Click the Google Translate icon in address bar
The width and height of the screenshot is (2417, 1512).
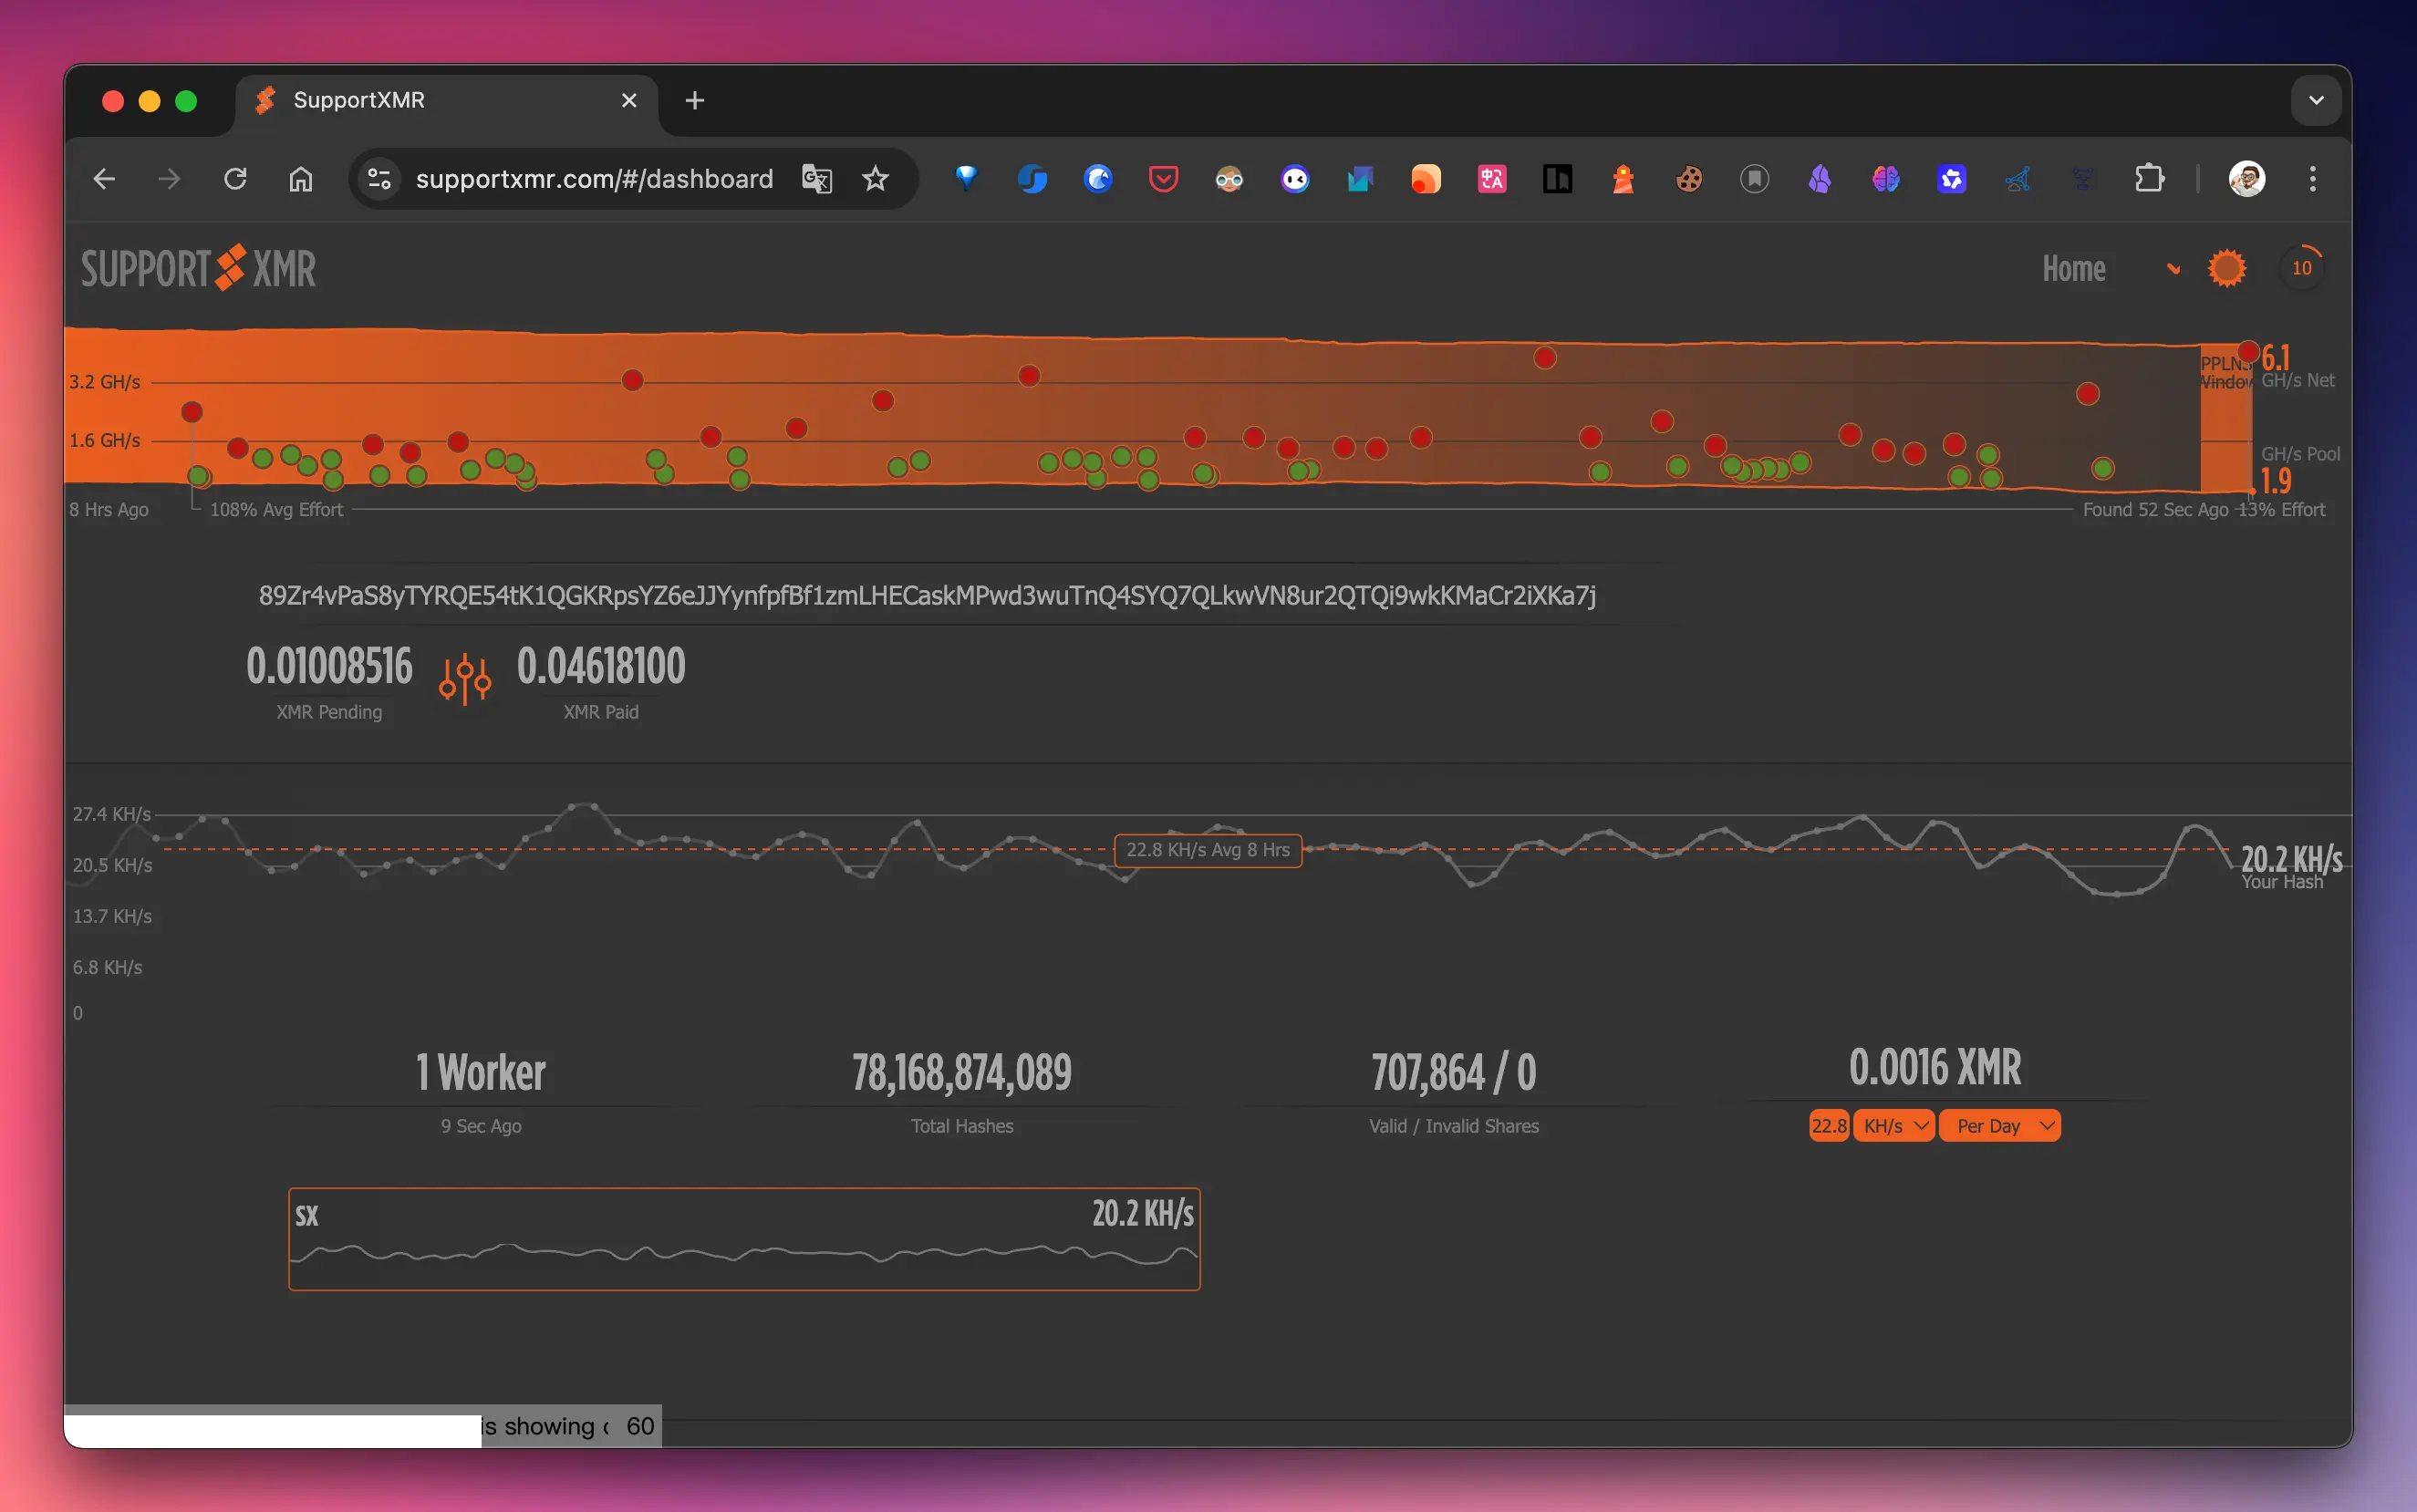(816, 179)
